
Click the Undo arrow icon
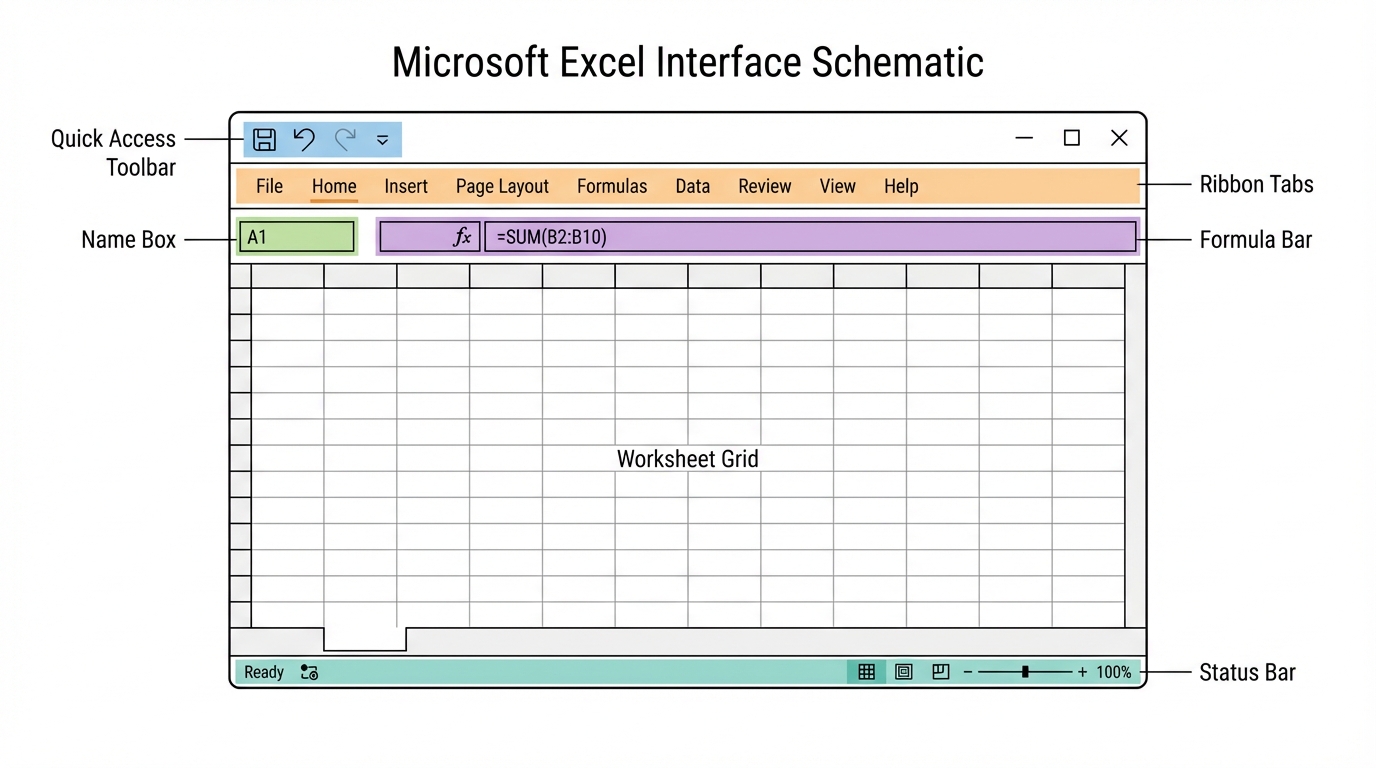coord(304,139)
